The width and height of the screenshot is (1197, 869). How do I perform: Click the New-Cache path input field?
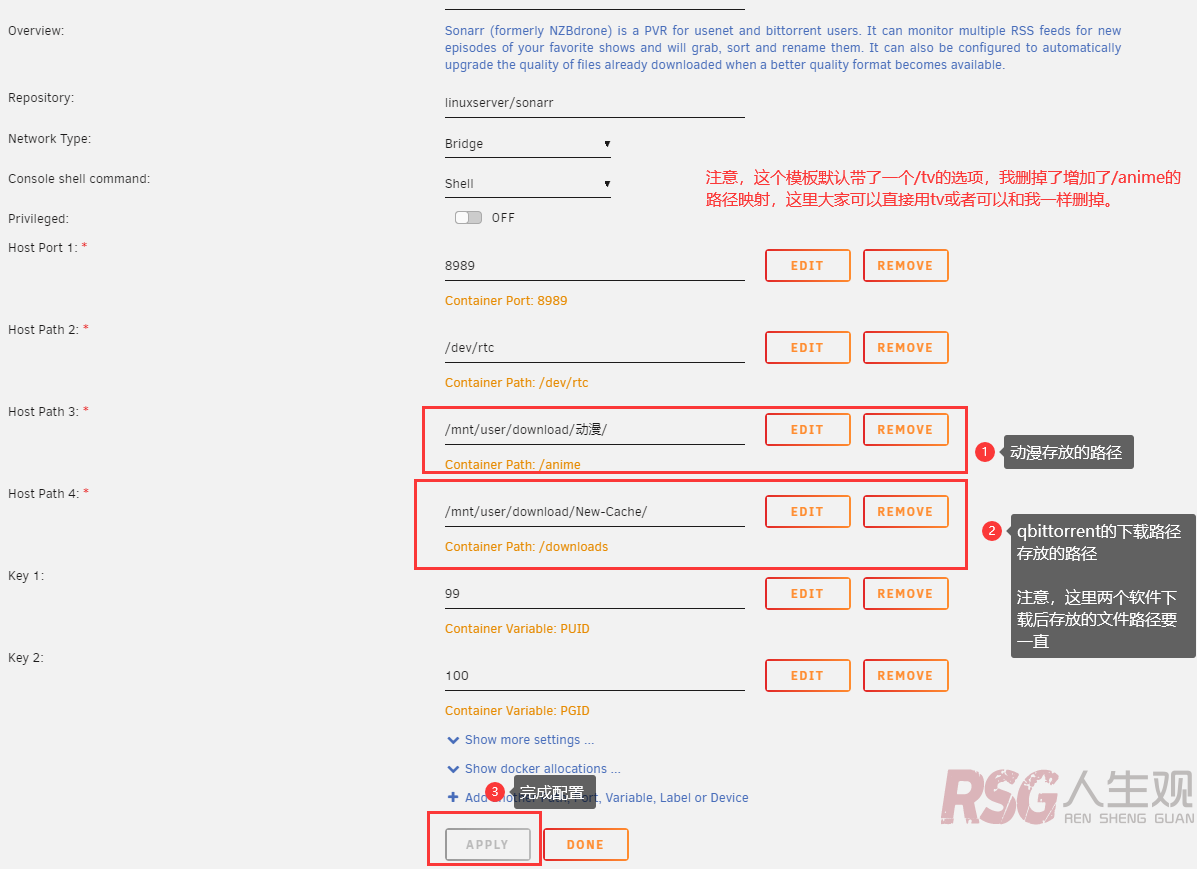point(594,512)
